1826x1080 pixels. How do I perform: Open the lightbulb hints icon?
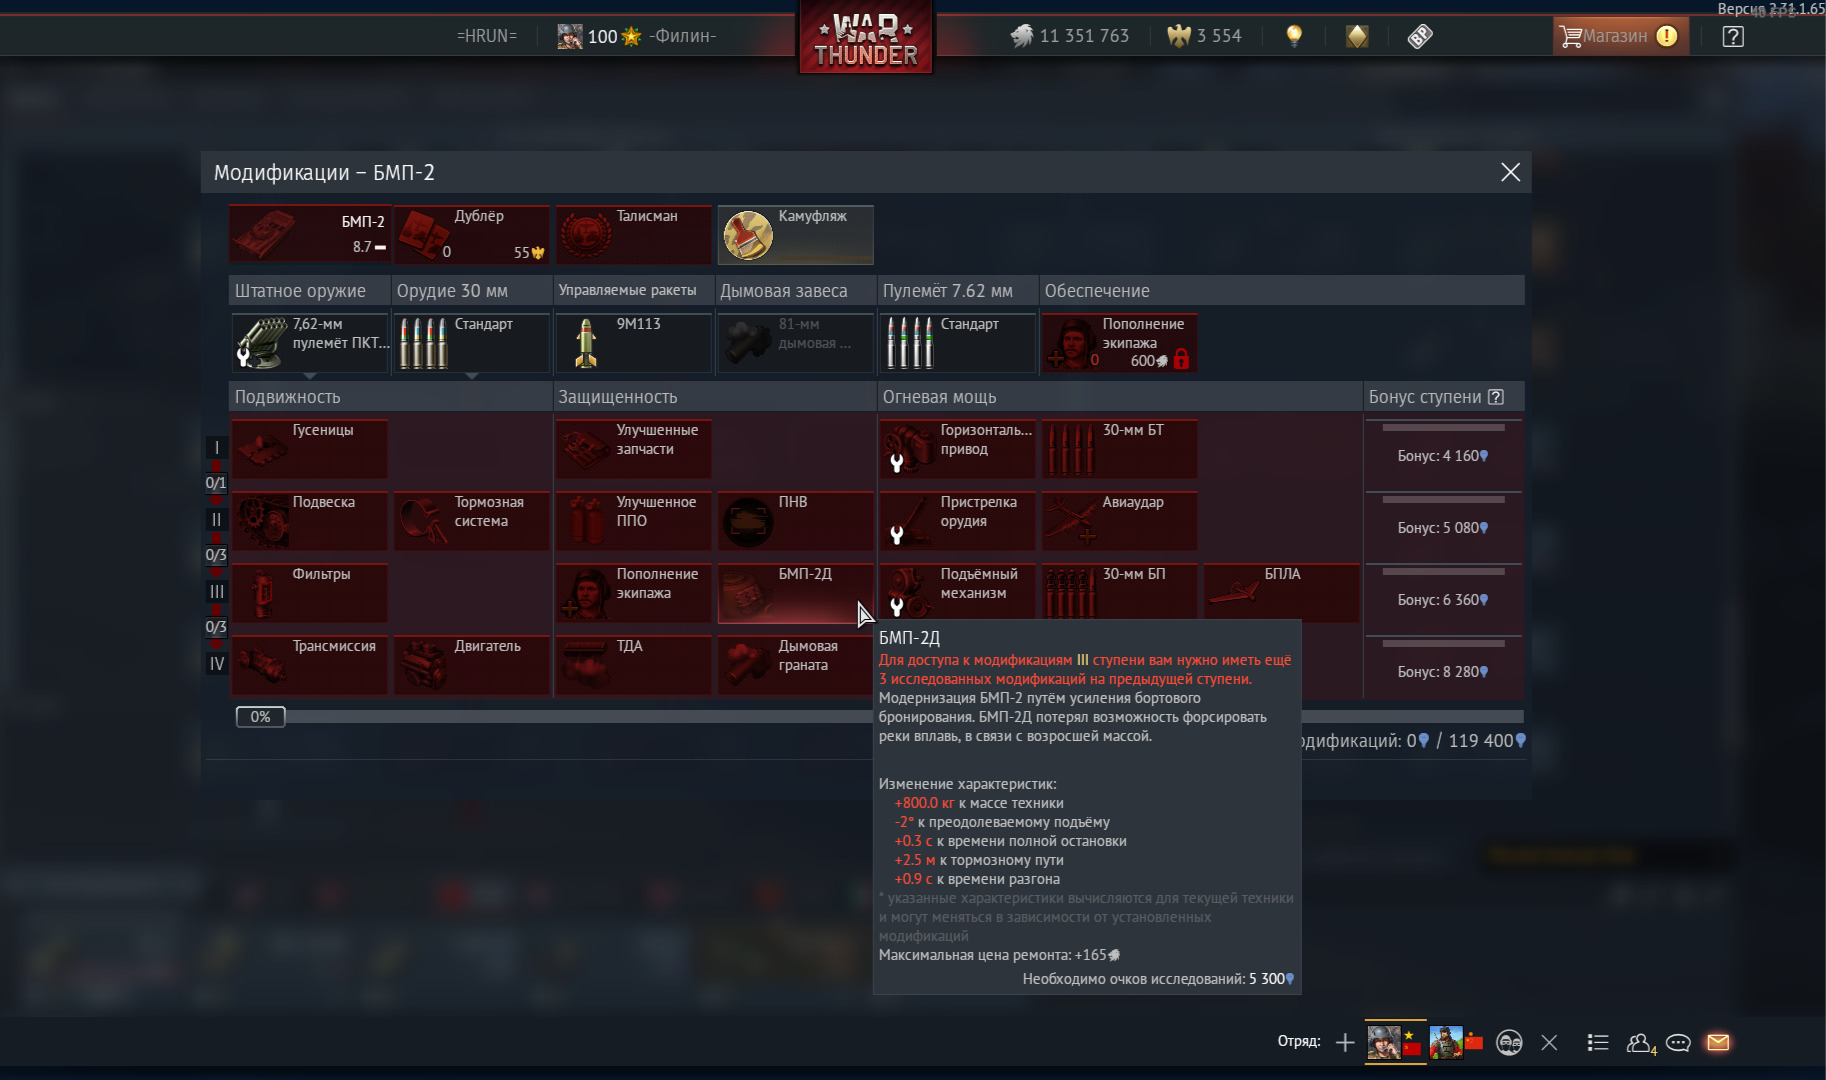coord(1294,36)
